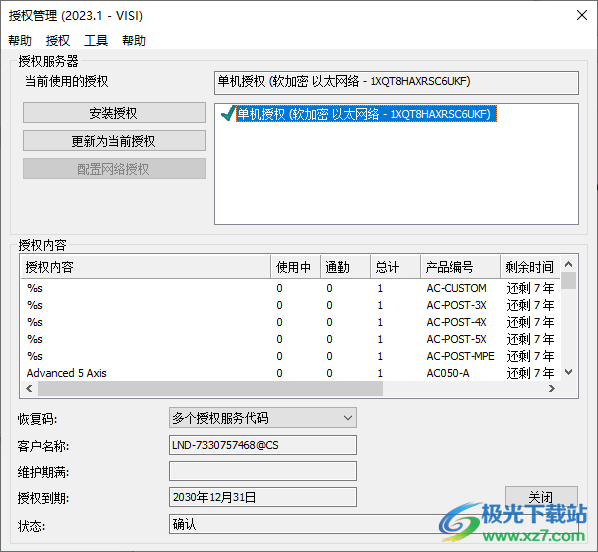Open the 工具 menu
Image resolution: width=598 pixels, height=552 pixels.
pos(96,40)
